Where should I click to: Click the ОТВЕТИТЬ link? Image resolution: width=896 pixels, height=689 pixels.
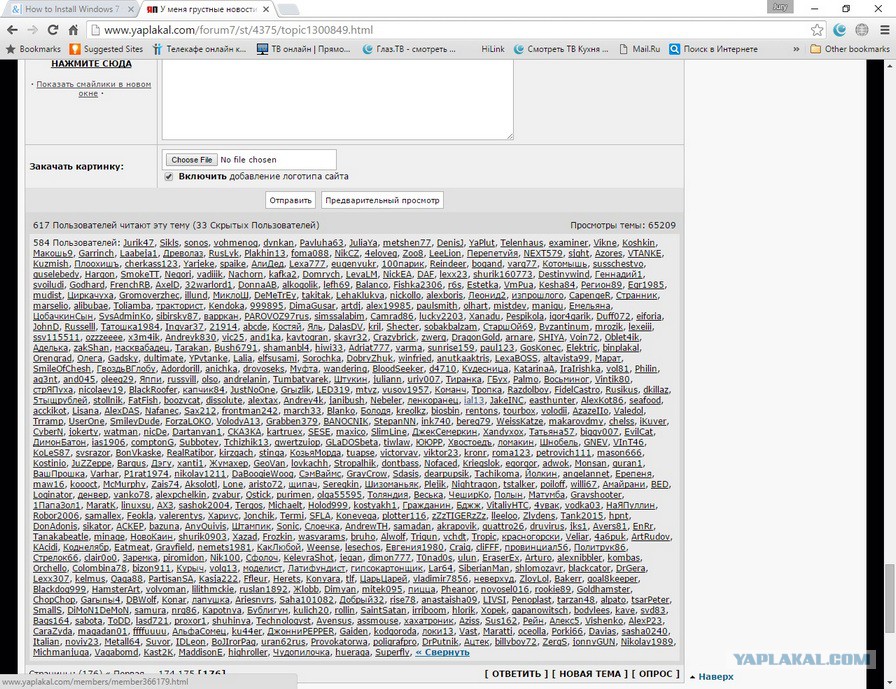(x=517, y=674)
